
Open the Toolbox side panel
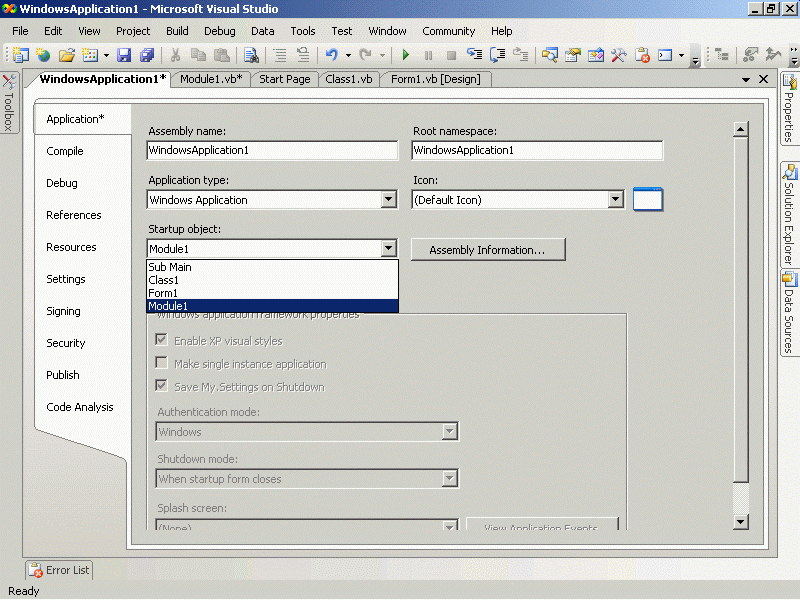tap(8, 103)
